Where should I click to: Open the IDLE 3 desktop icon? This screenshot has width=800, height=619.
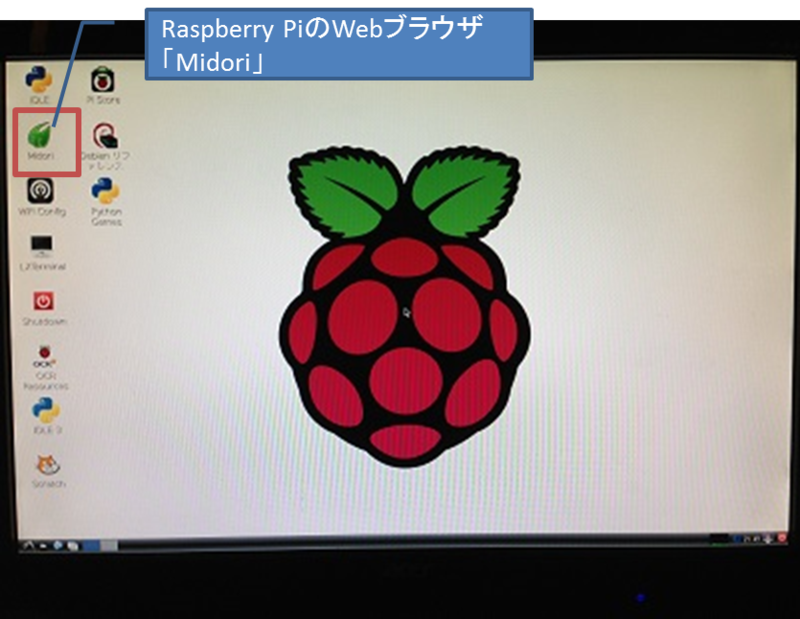(x=47, y=416)
